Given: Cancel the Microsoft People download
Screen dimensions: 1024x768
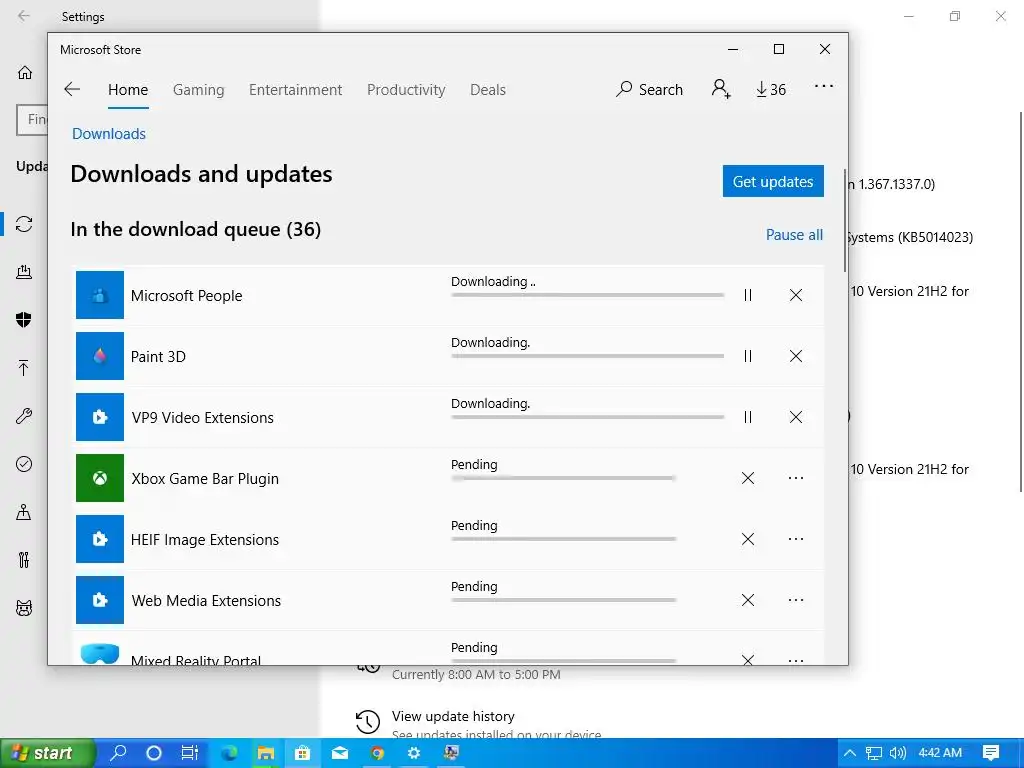Looking at the screenshot, I should pyautogui.click(x=795, y=295).
